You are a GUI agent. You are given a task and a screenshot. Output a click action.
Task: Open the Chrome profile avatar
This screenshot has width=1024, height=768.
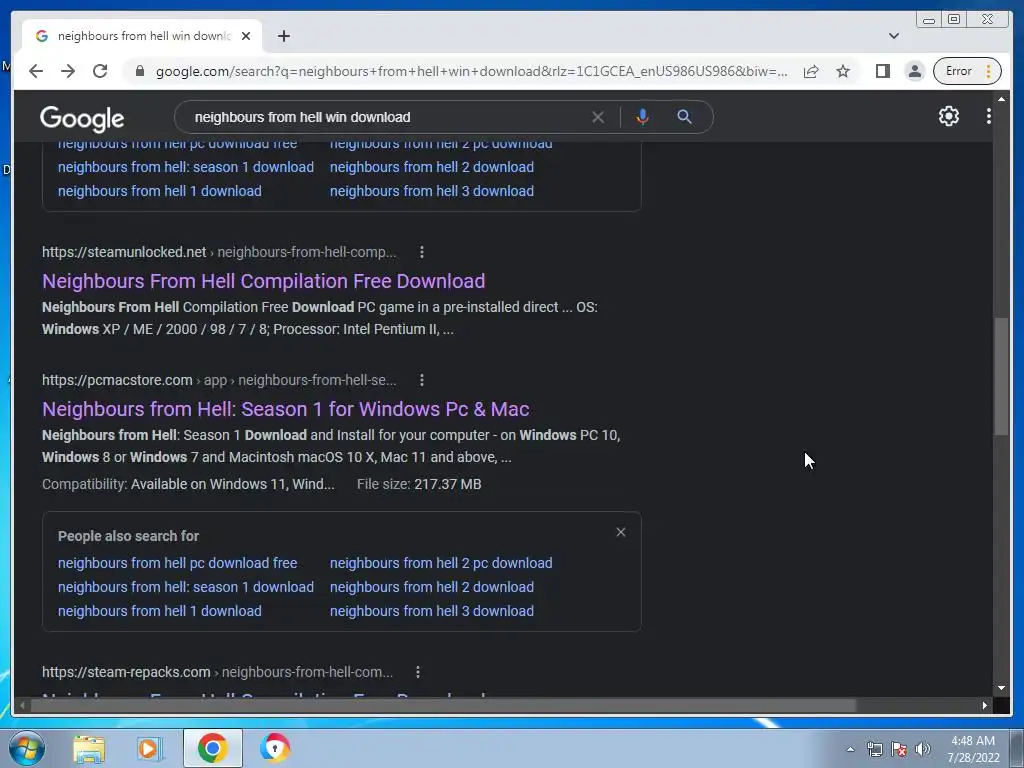tap(915, 71)
